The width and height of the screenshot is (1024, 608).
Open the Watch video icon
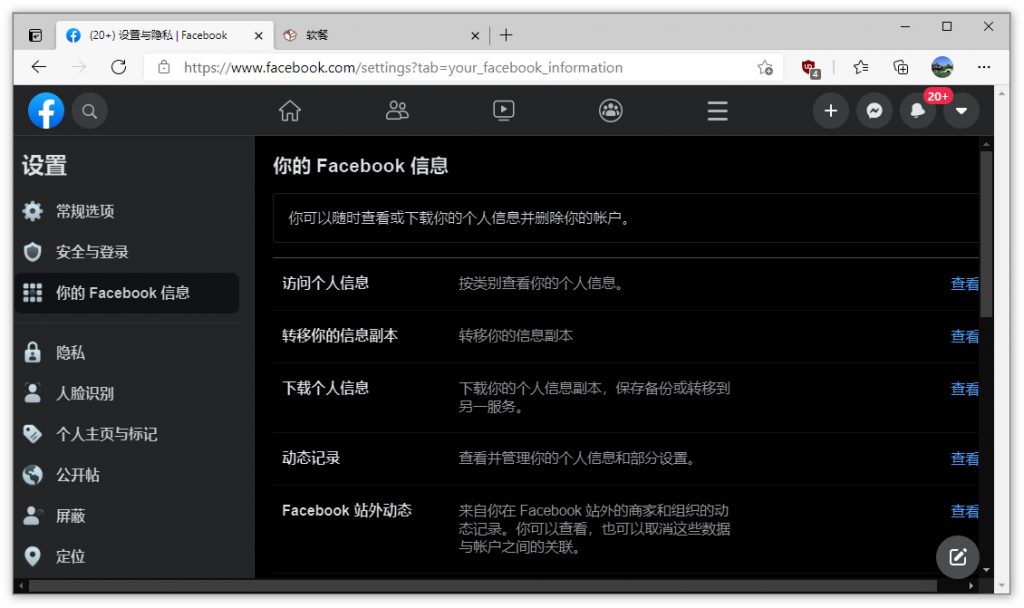(504, 111)
